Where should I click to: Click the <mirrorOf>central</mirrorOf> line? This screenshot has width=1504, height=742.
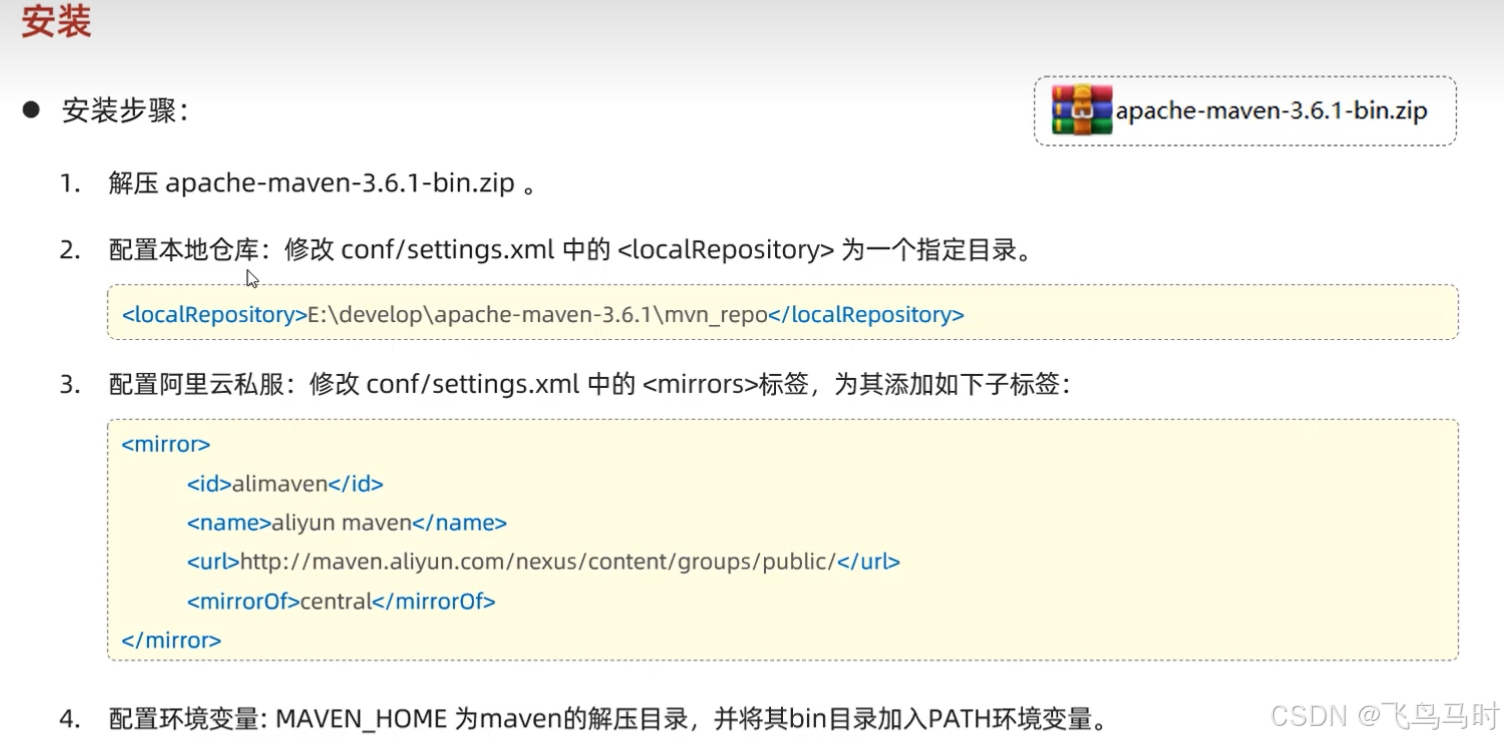click(x=341, y=601)
